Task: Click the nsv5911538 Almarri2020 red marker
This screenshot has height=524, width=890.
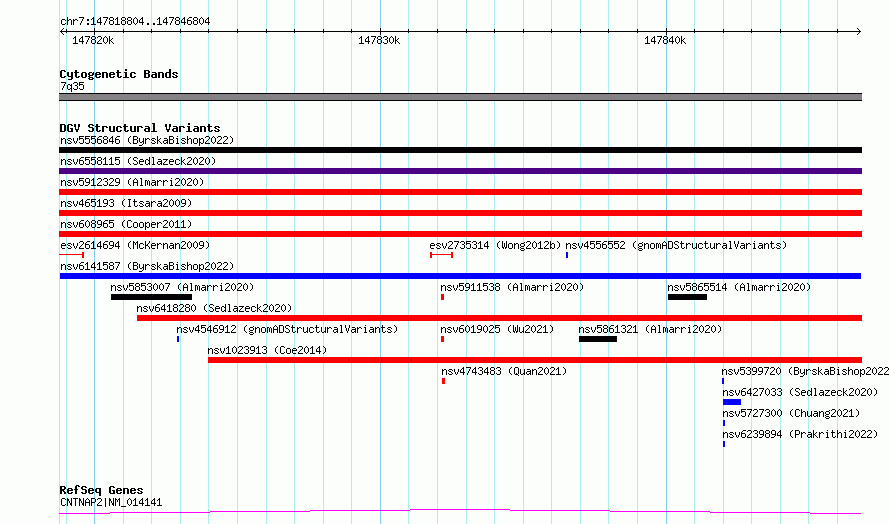Action: point(442,297)
